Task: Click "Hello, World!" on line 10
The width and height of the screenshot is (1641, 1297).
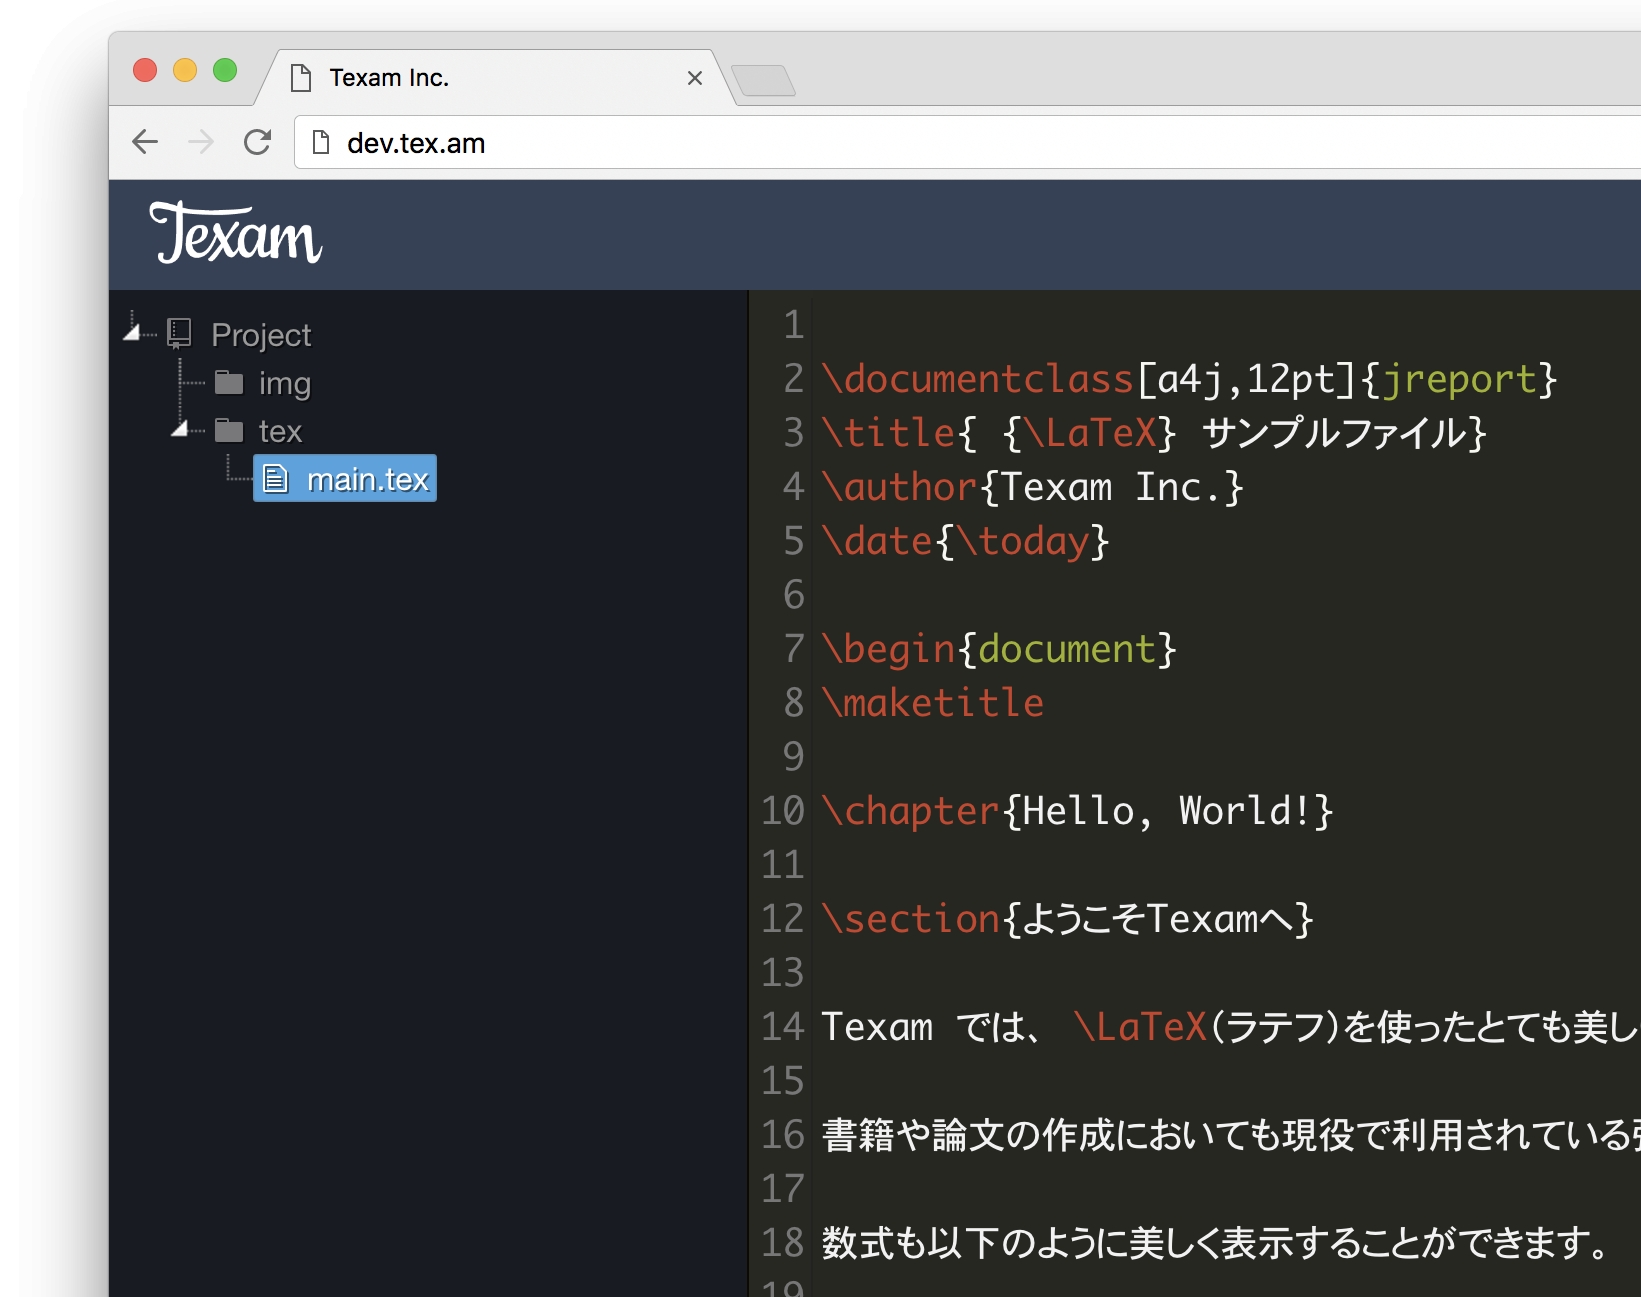Action: pyautogui.click(x=1167, y=811)
